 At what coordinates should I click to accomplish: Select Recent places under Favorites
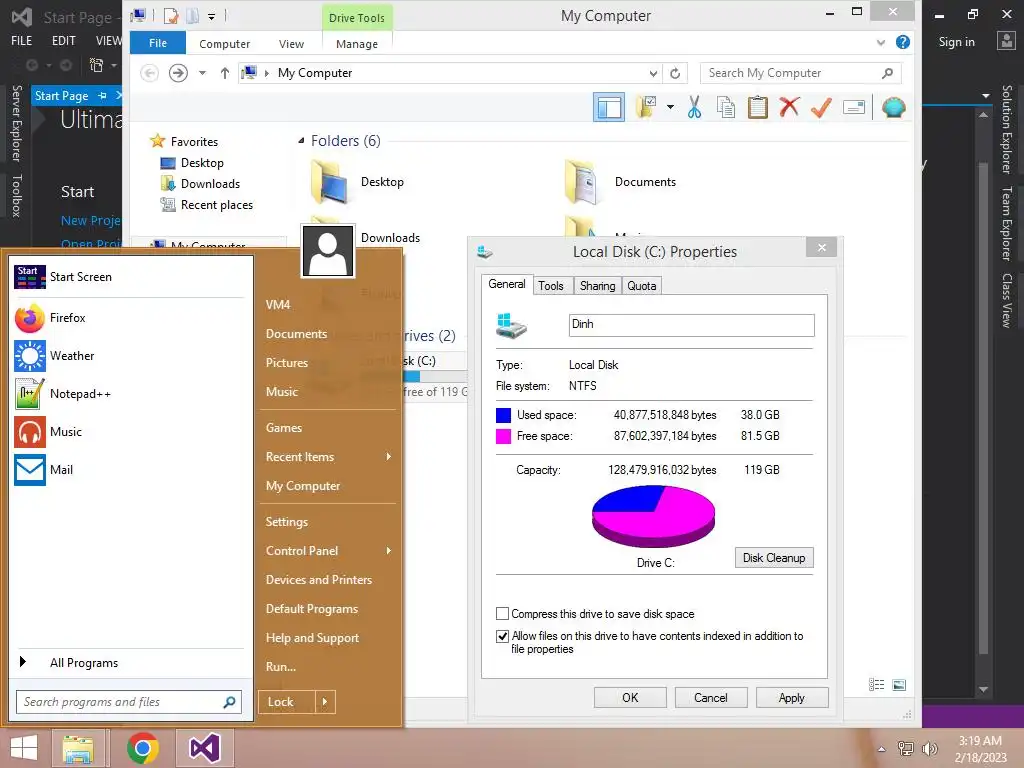tap(207, 205)
